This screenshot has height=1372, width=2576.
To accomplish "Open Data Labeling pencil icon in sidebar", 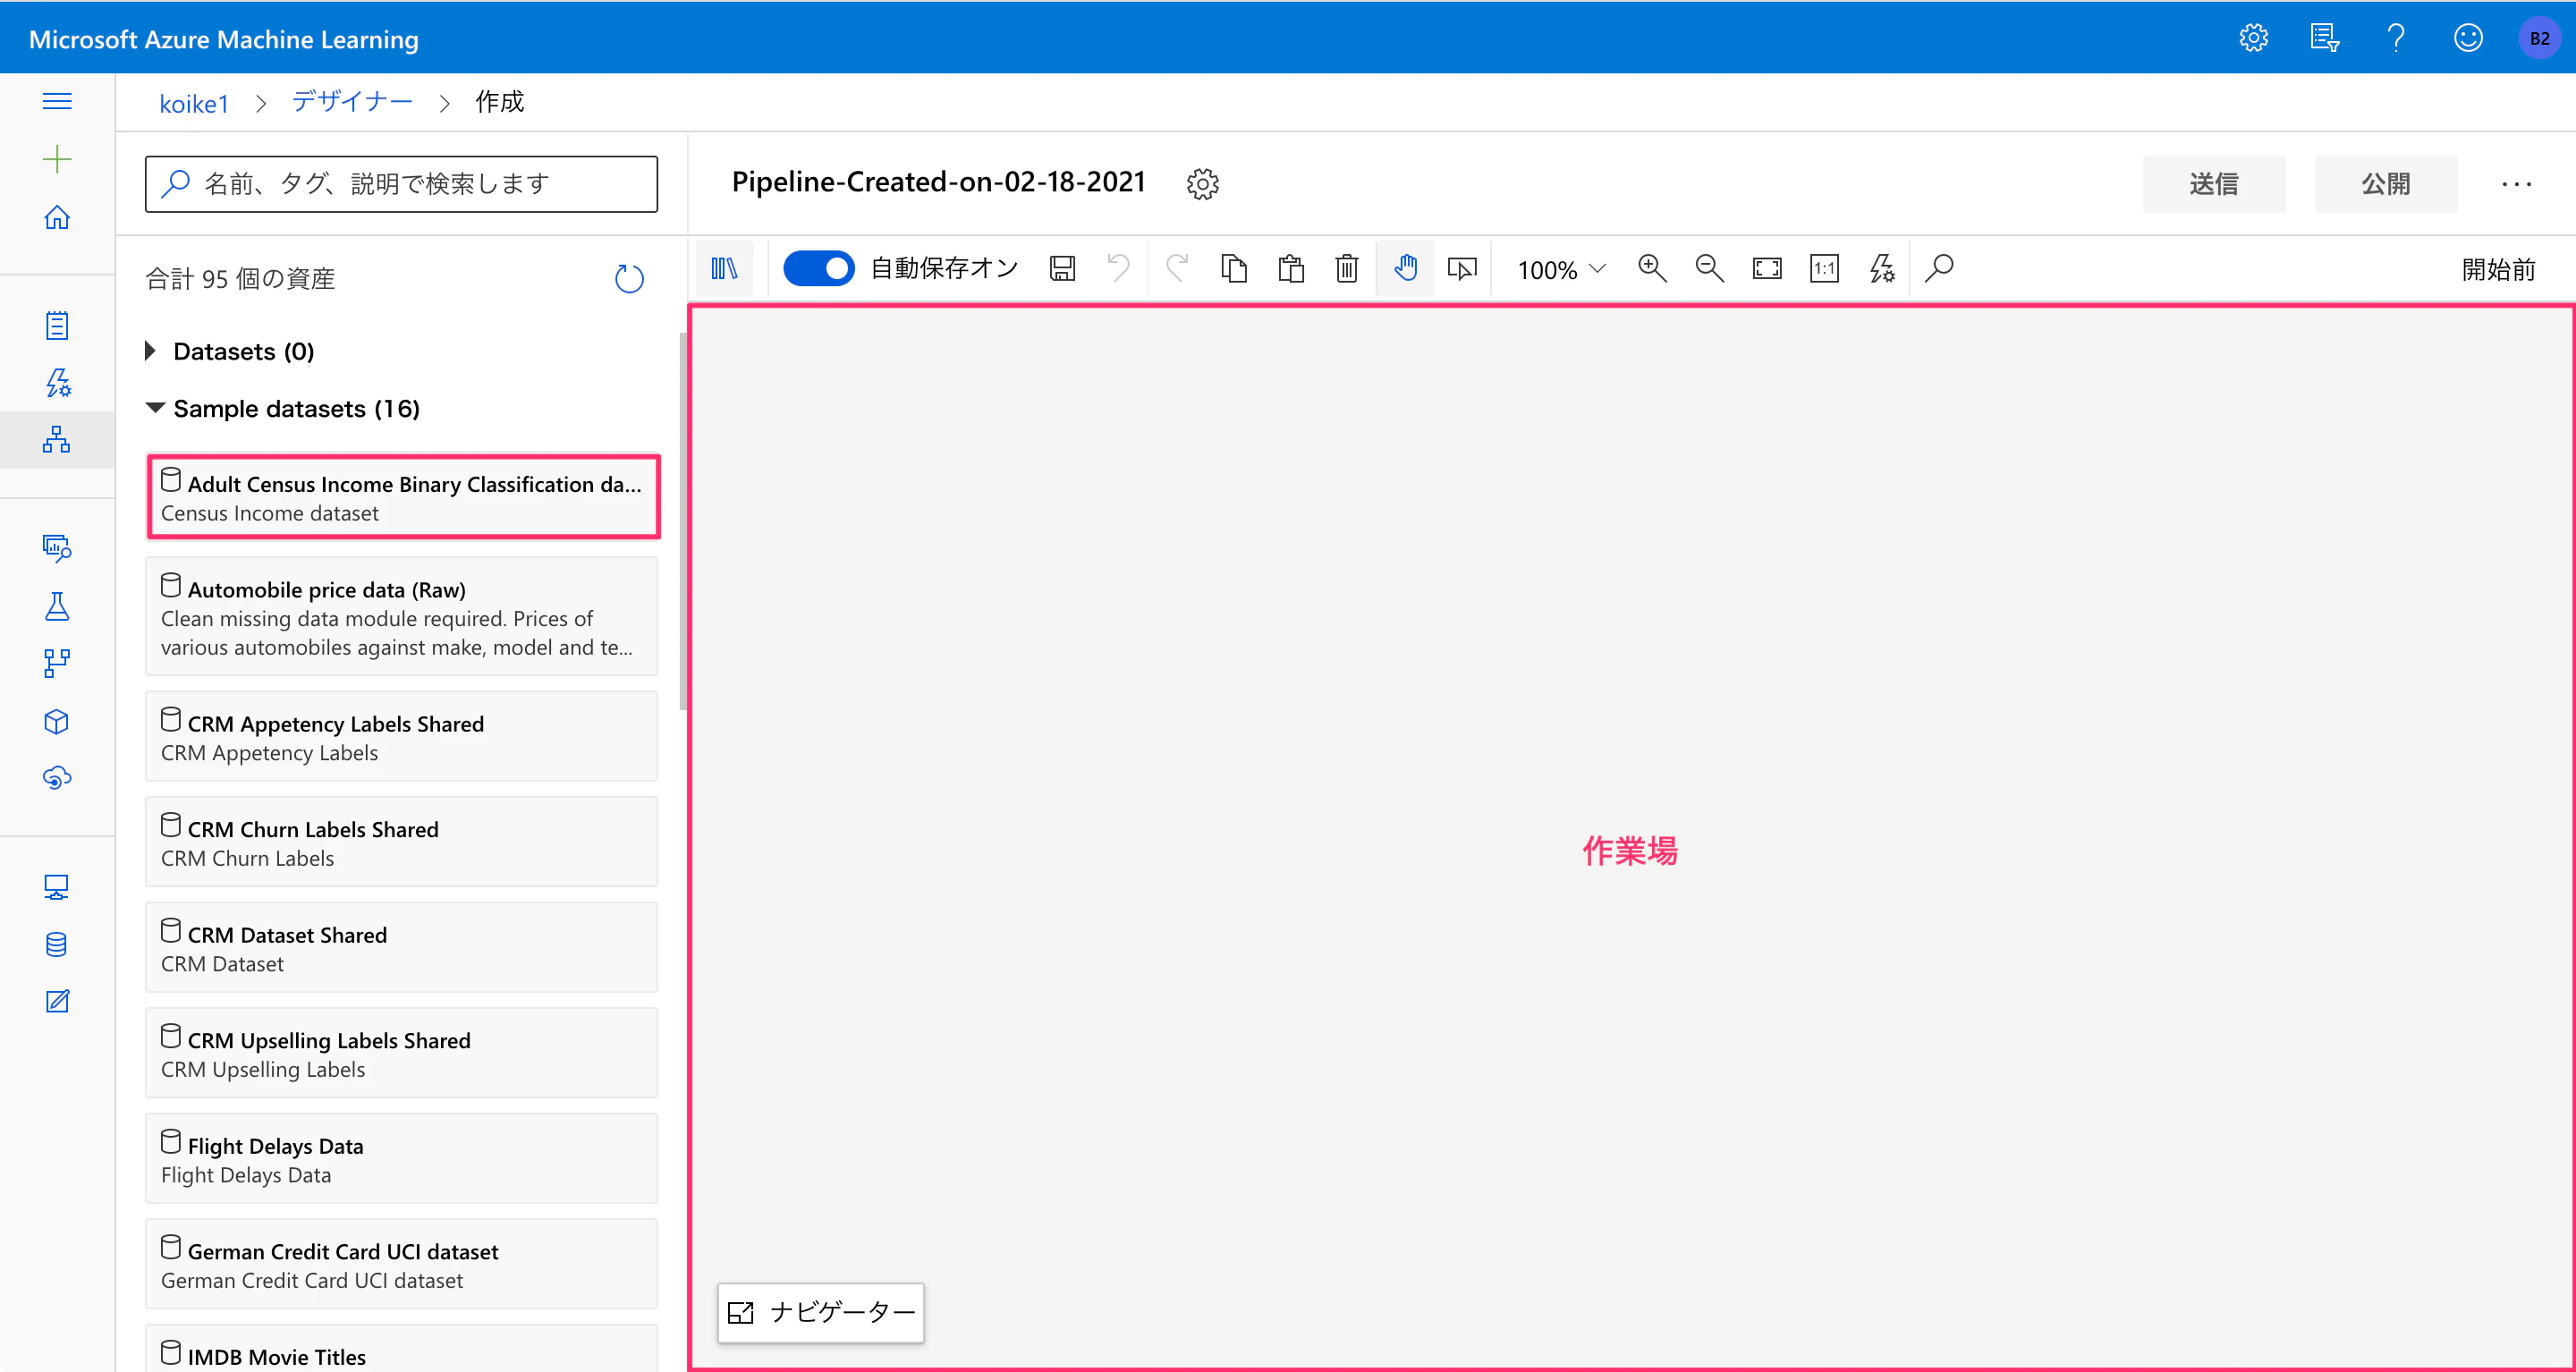I will (x=57, y=1001).
